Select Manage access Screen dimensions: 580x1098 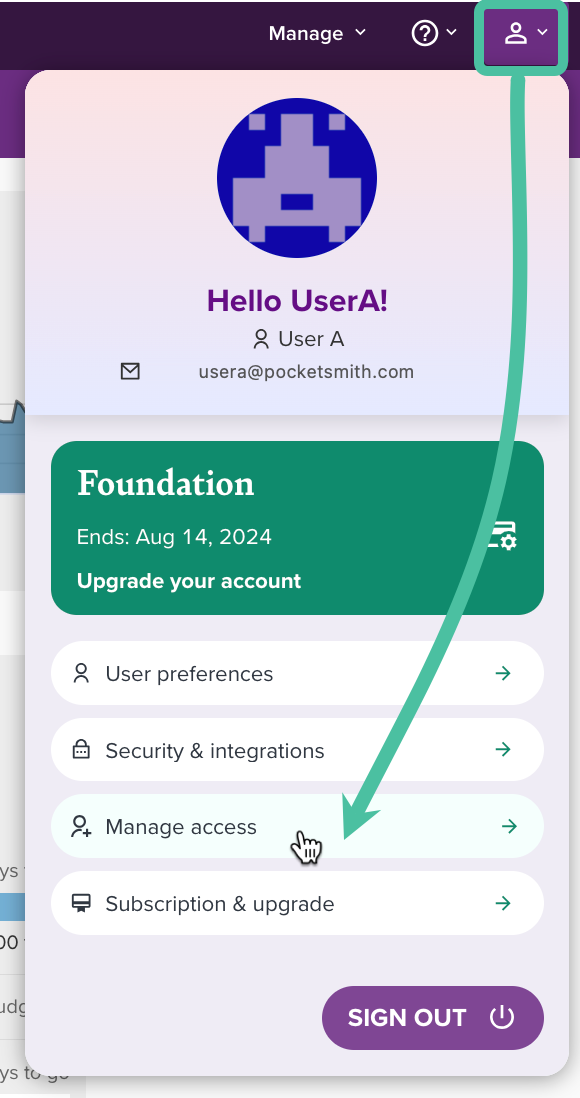tap(297, 826)
